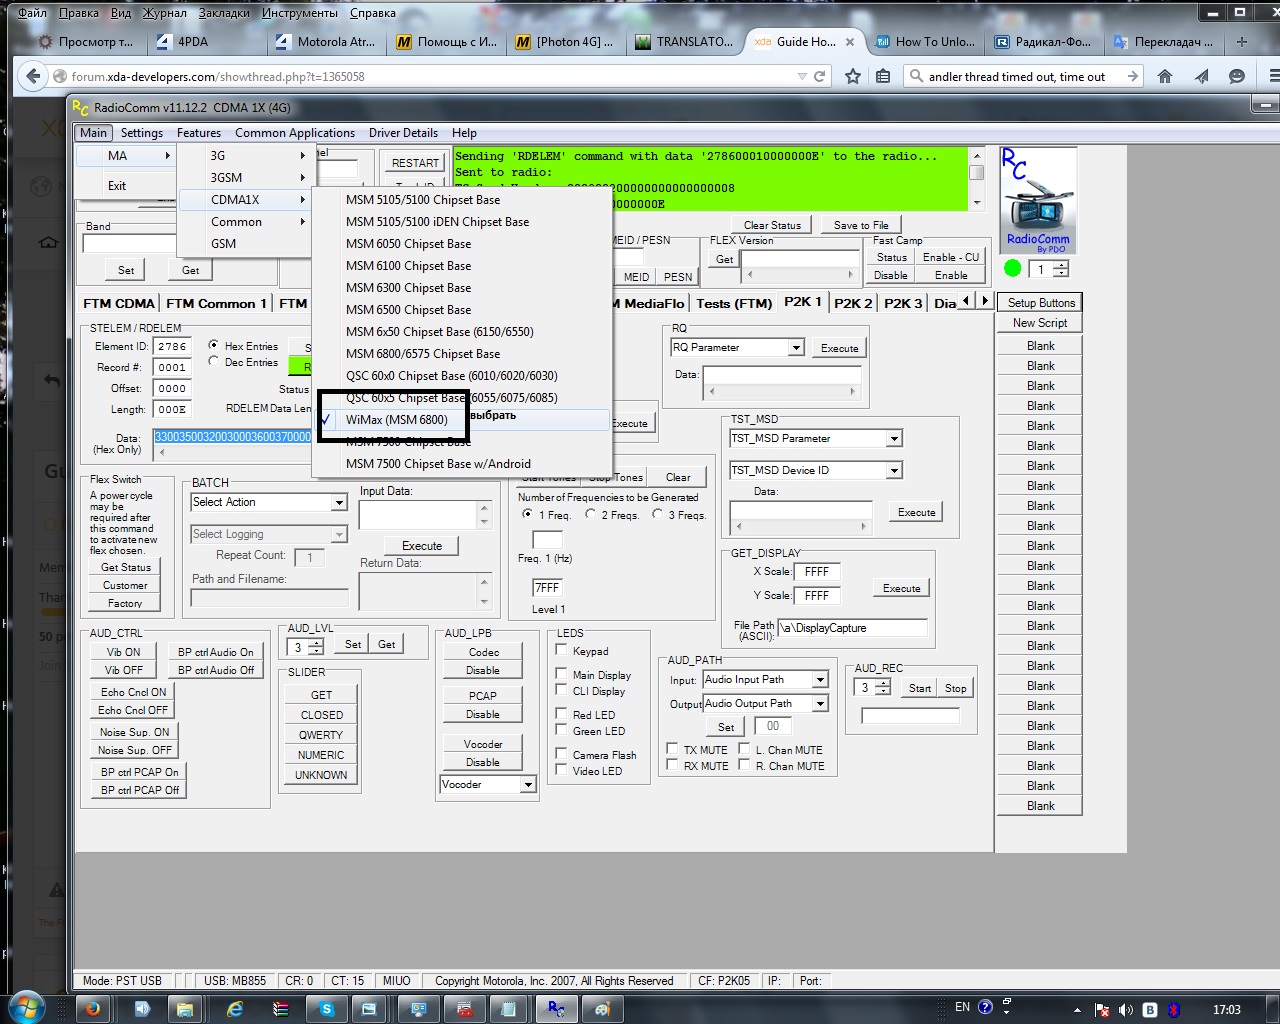The height and width of the screenshot is (1024, 1280).
Task: Click the smiley chat icon in Firefox toolbar
Action: pyautogui.click(x=1237, y=76)
